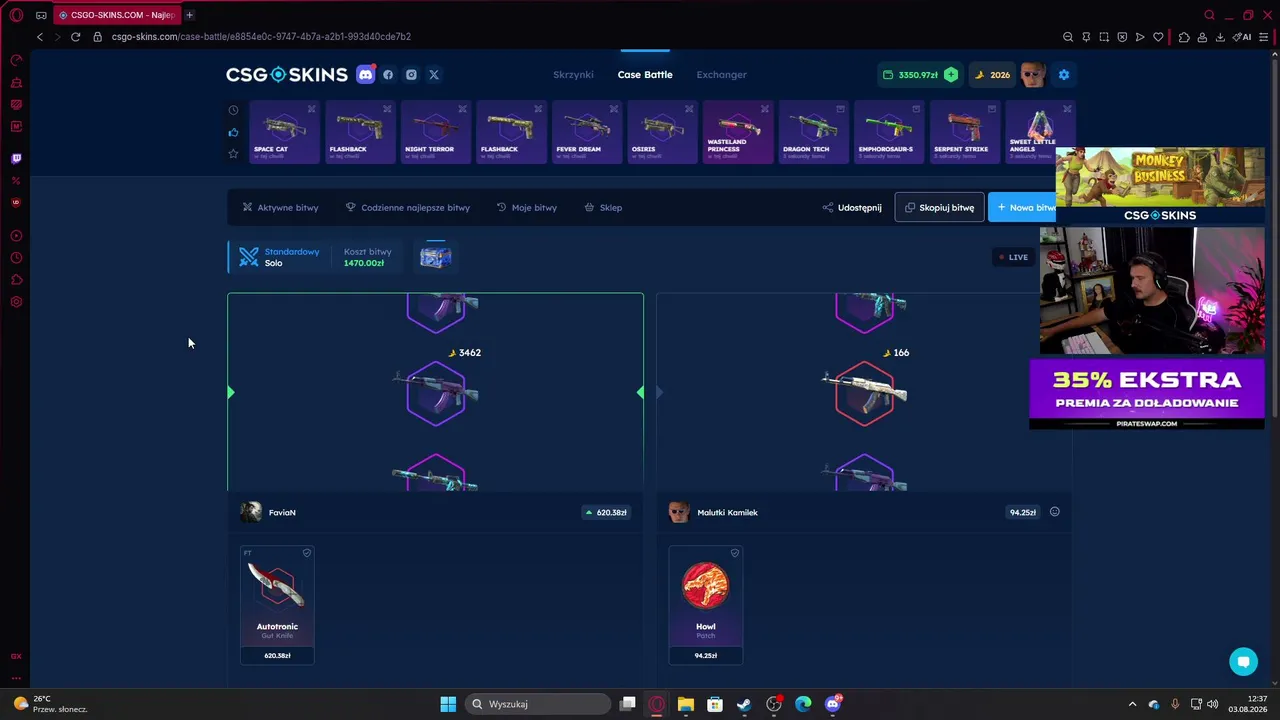Image resolution: width=1280 pixels, height=720 pixels.
Task: Open the Howl Patch item card
Action: [x=705, y=605]
